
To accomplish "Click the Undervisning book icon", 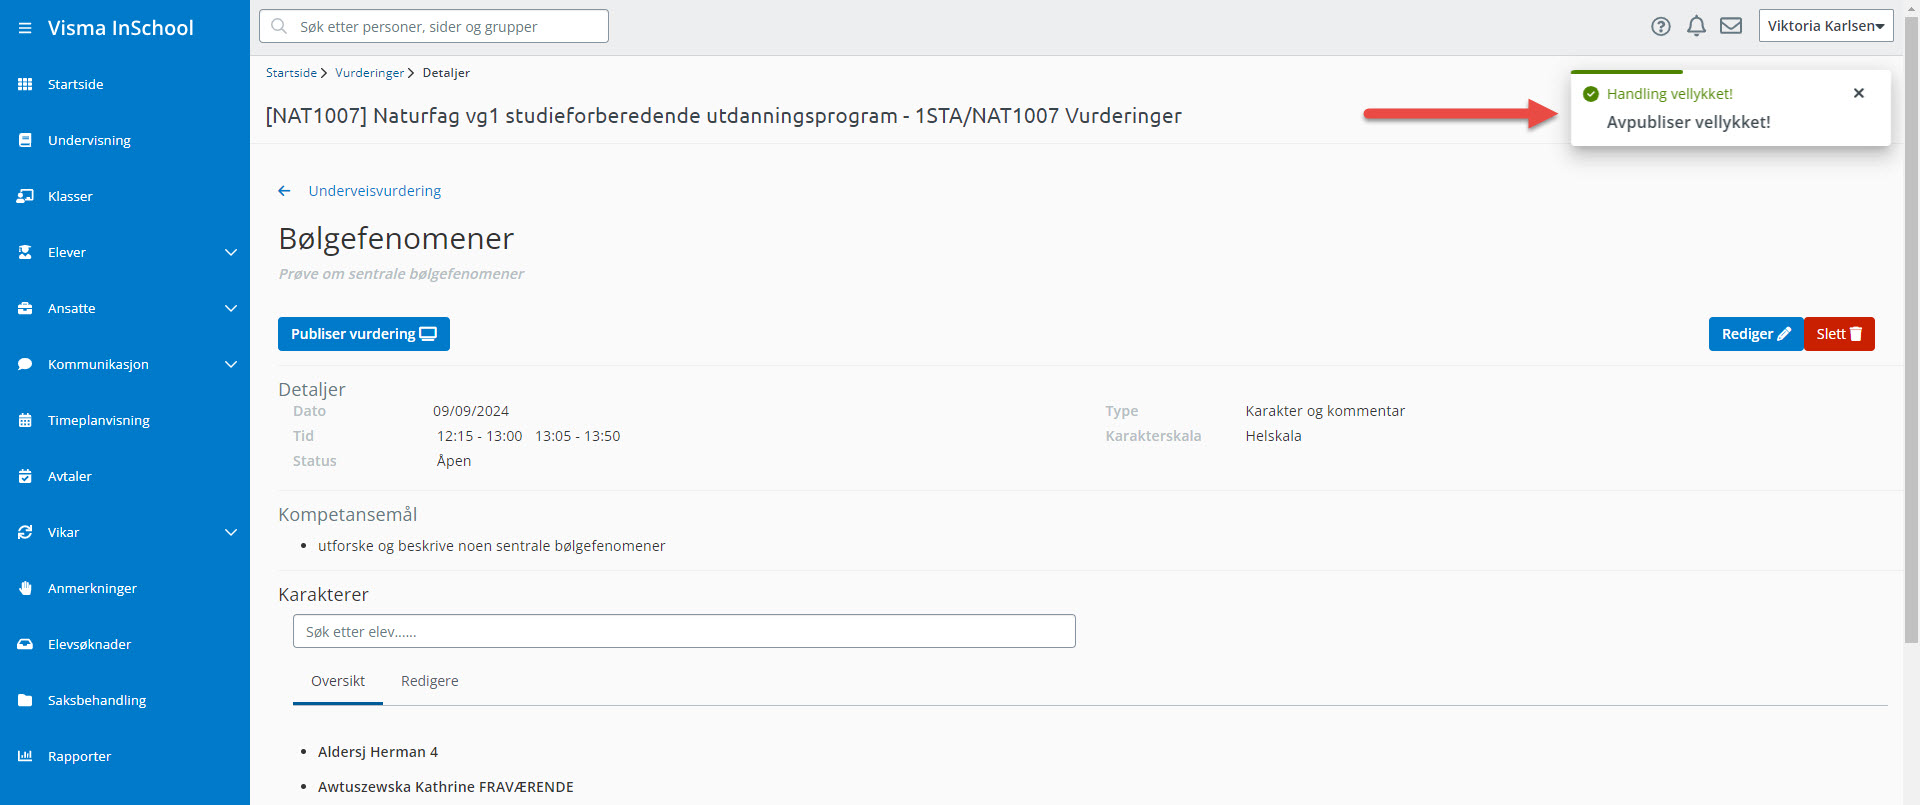I will 25,140.
